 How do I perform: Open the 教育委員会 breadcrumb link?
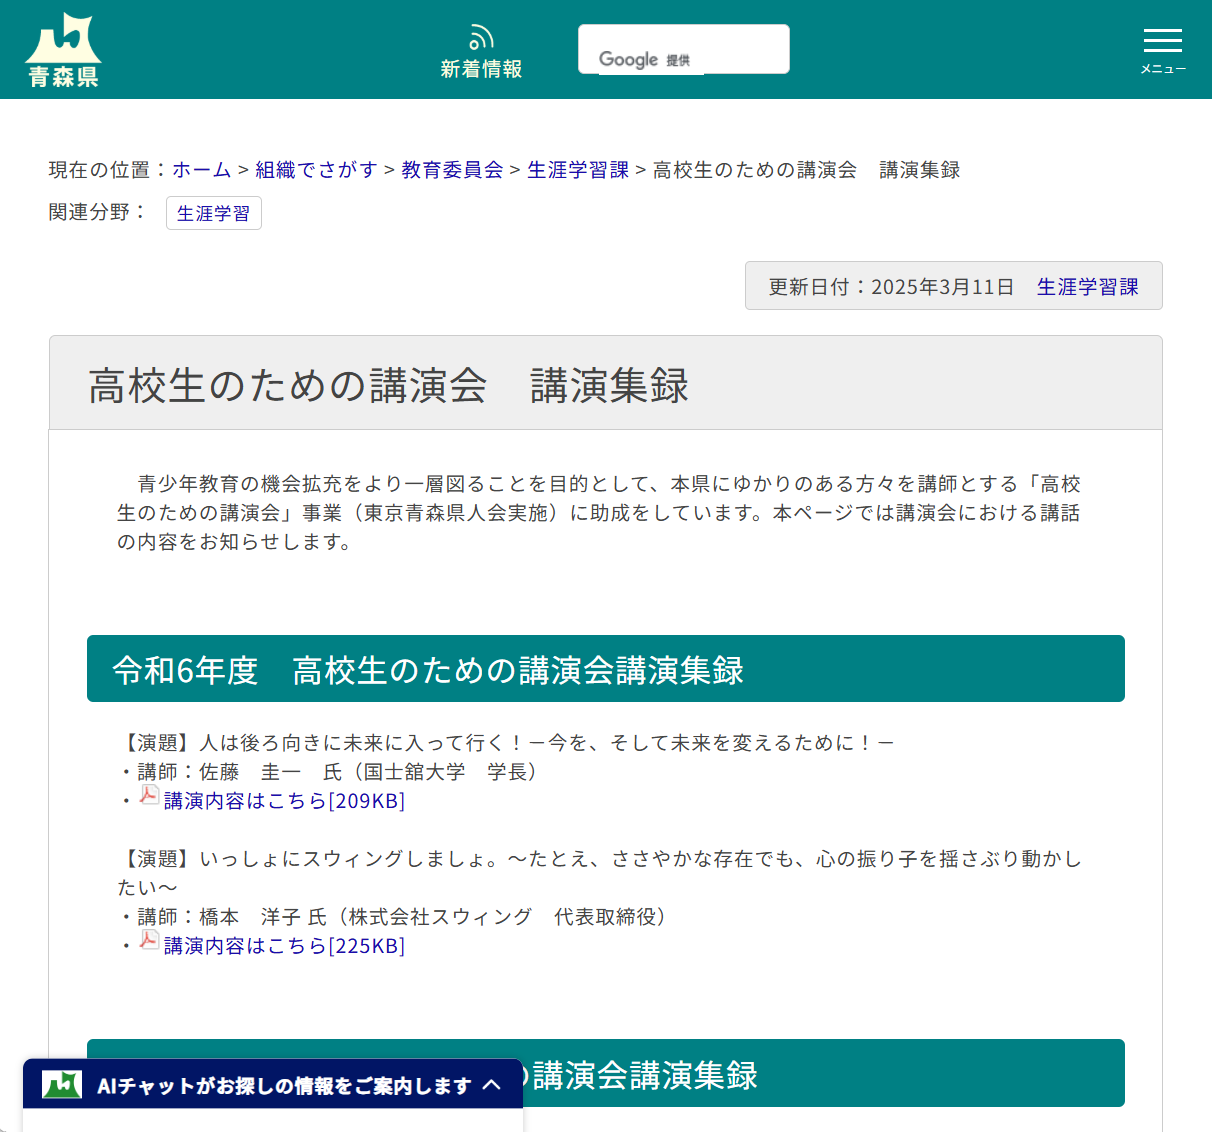coord(451,170)
